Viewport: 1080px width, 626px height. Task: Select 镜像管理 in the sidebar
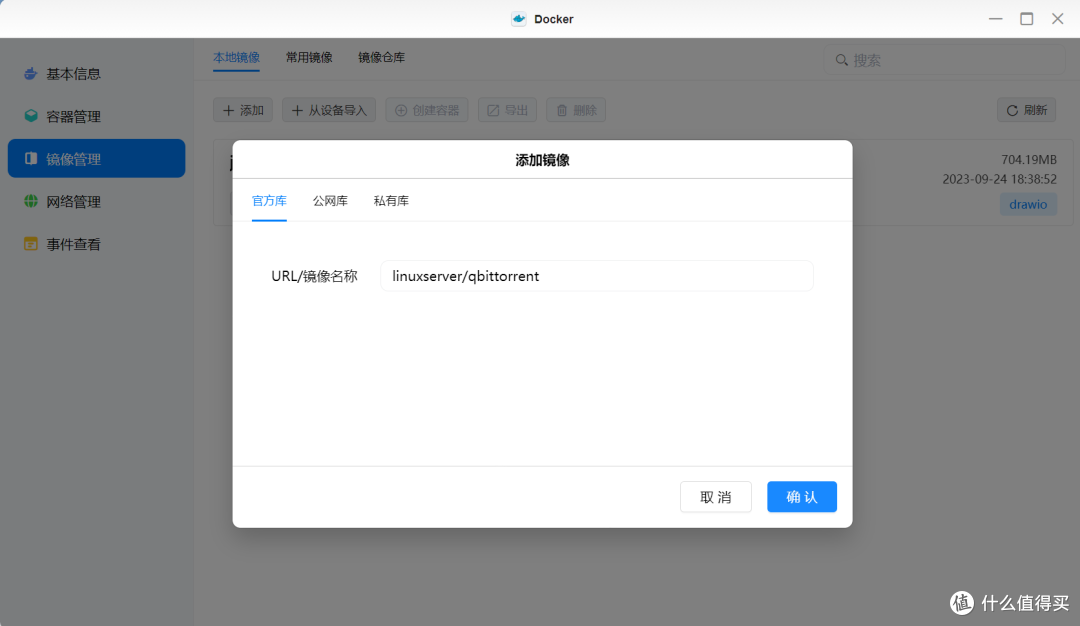pos(96,158)
